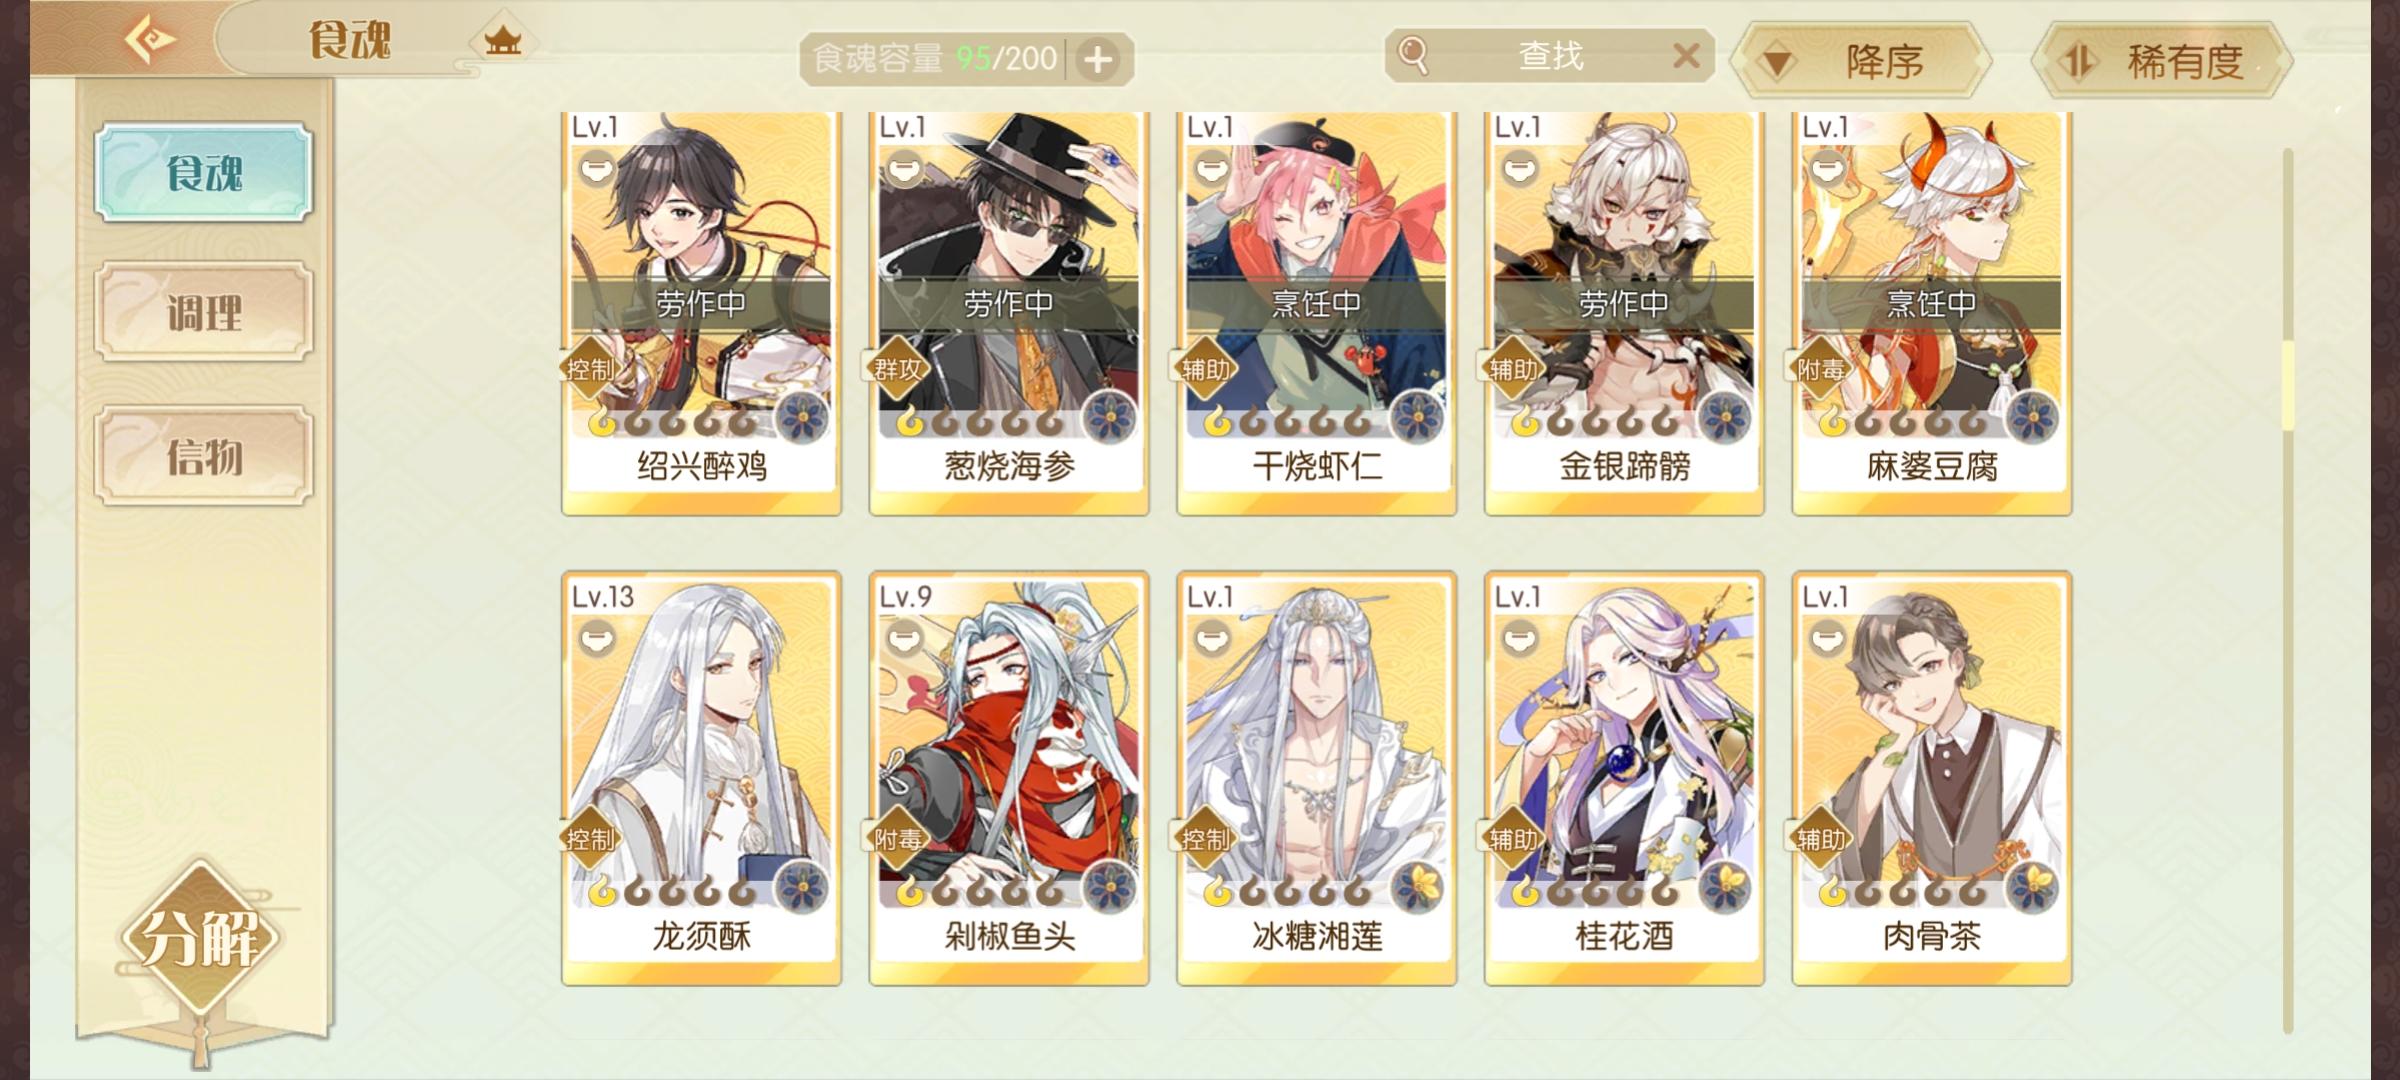Viewport: 2400px width, 1080px height.
Task: Toggle the bowl marker on 桂花酒 card
Action: (1519, 637)
